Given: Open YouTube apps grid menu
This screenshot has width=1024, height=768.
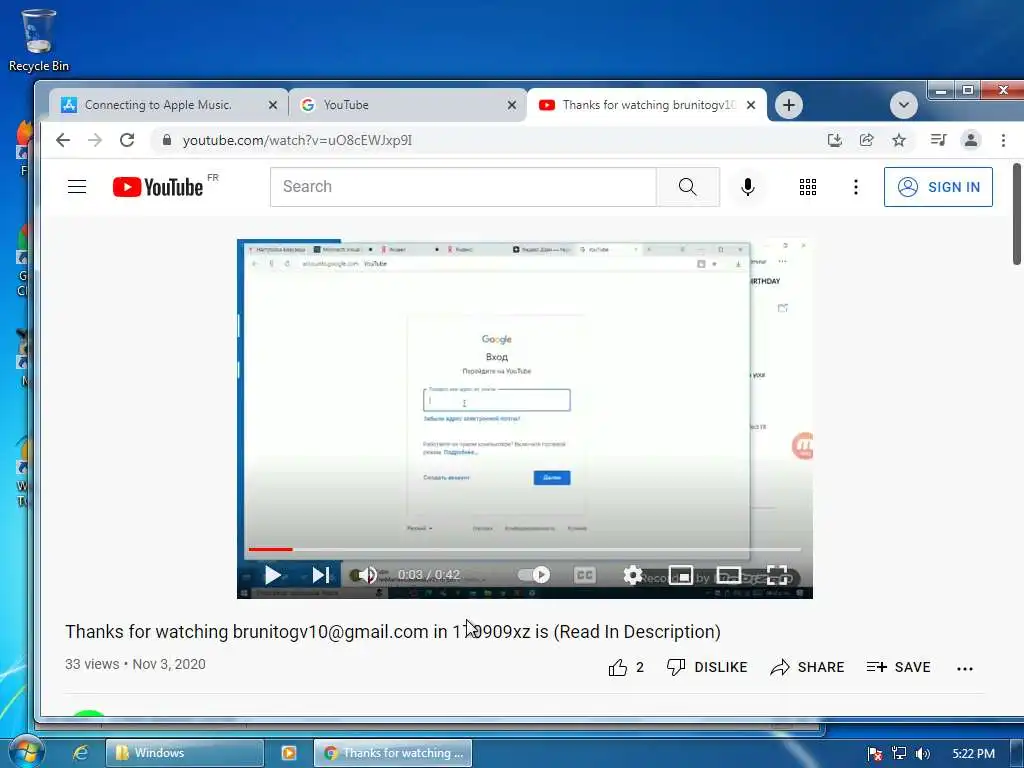Looking at the screenshot, I should click(x=808, y=187).
